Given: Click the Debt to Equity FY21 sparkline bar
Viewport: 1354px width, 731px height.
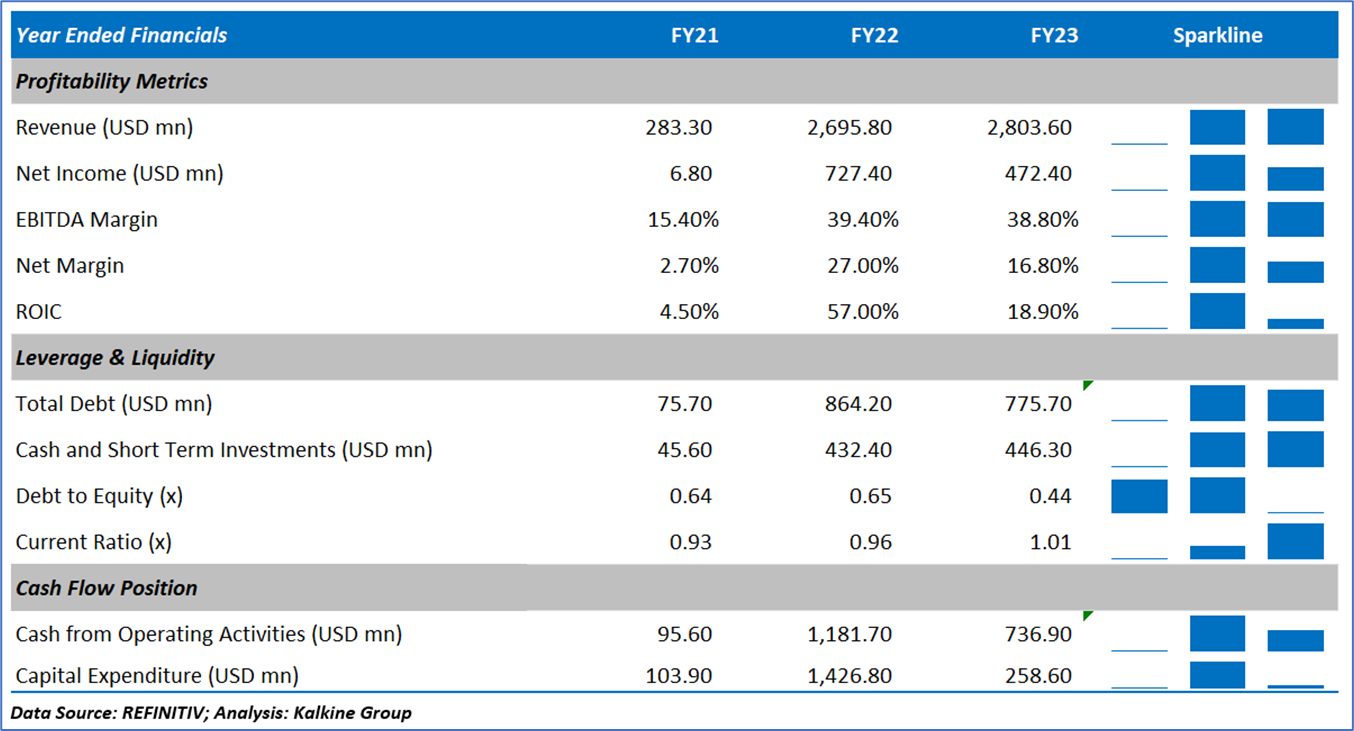Looking at the screenshot, I should pyautogui.click(x=1139, y=496).
